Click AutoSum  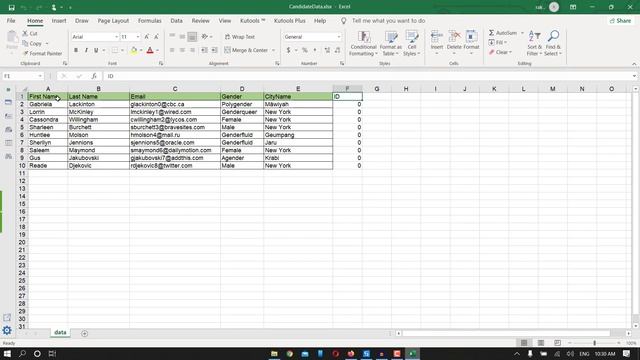pyautogui.click(x=503, y=33)
